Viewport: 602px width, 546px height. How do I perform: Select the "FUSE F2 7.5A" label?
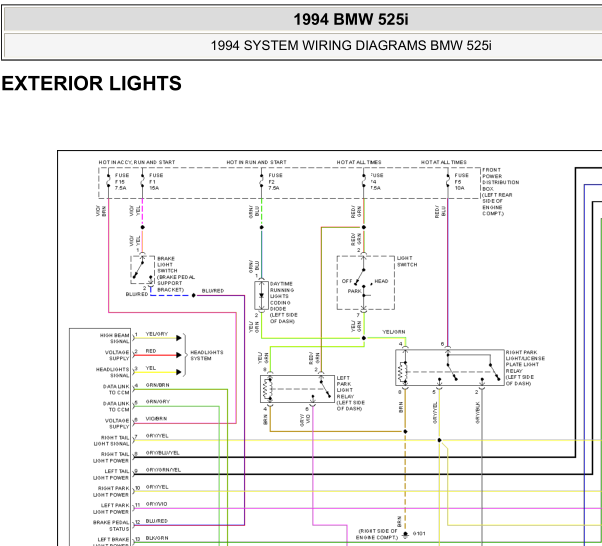pos(275,182)
